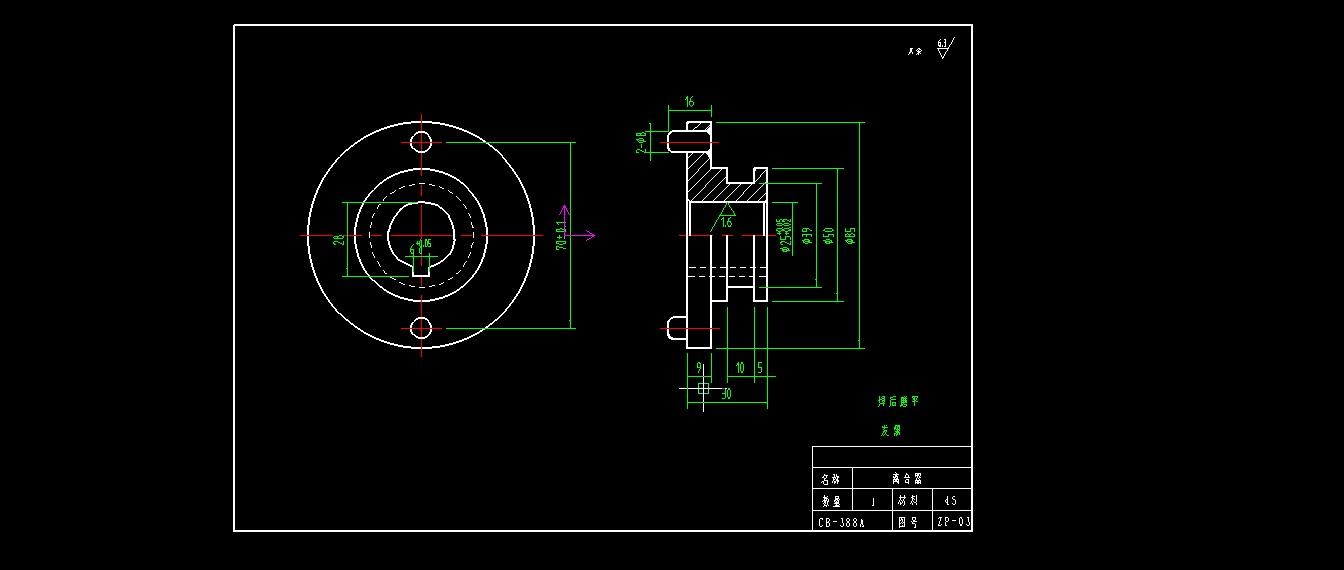Select the '9' dimension text below section
Image resolution: width=1344 pixels, height=570 pixels.
[x=698, y=368]
